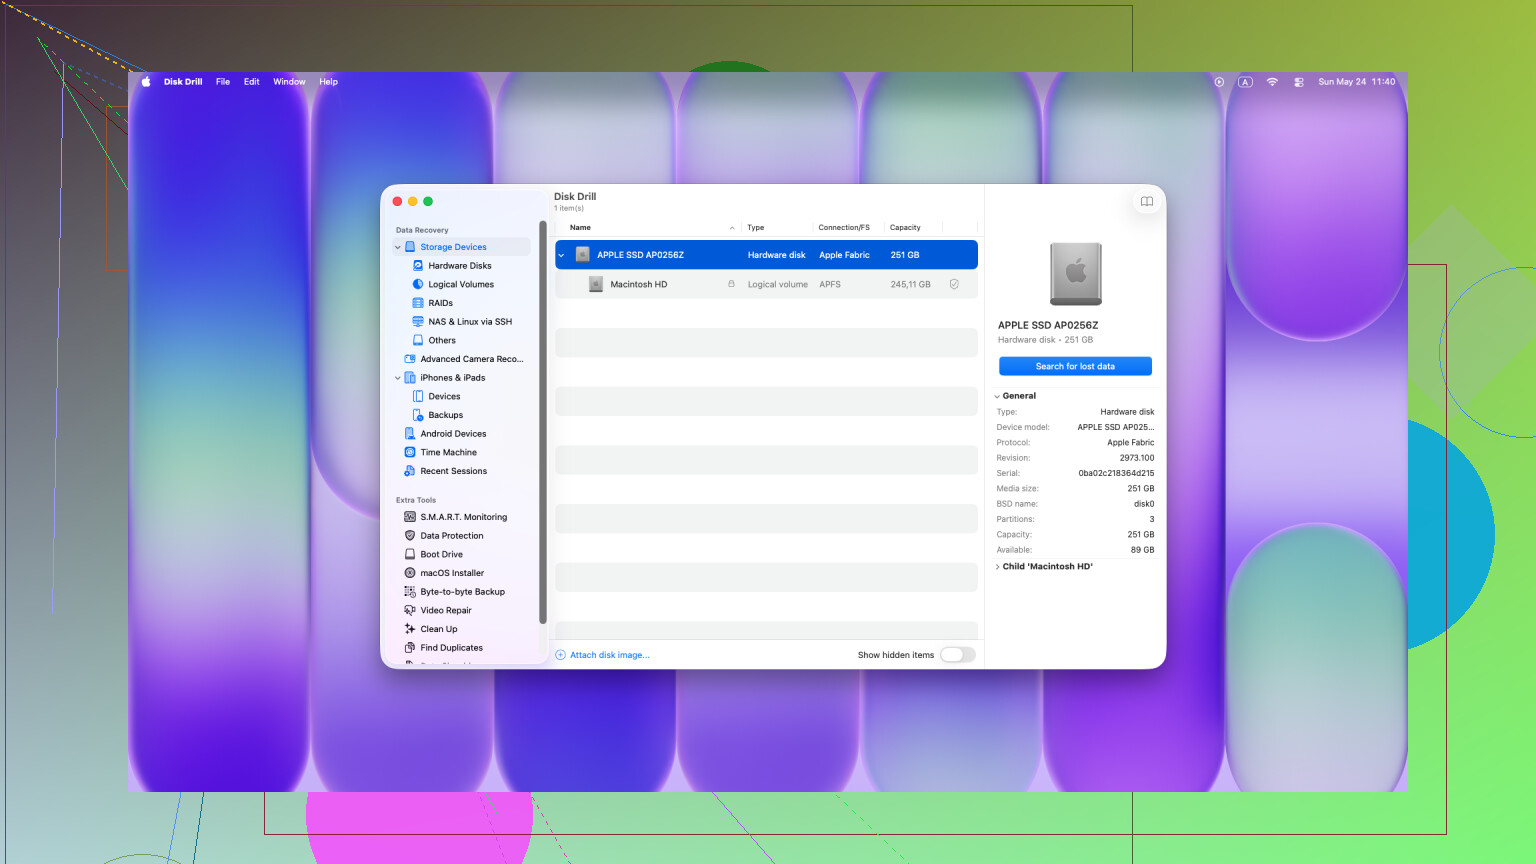Screen dimensions: 1536x864
Task: Click the large APPLE SSD drive image
Action: click(1076, 274)
